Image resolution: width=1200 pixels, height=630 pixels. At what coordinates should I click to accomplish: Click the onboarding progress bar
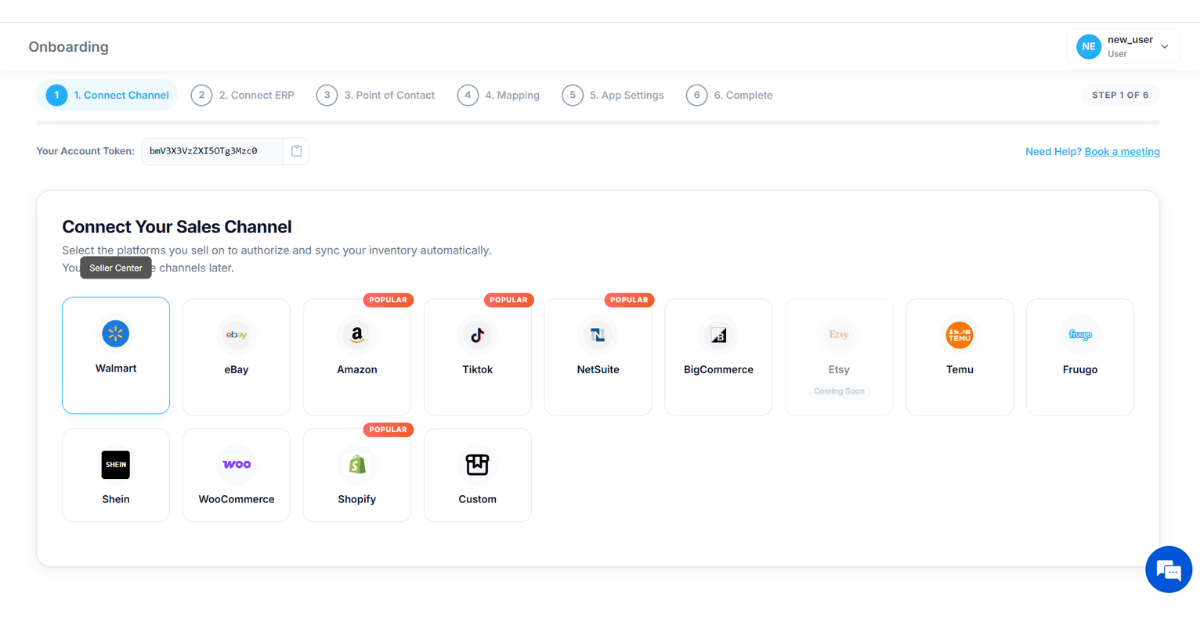coord(598,123)
